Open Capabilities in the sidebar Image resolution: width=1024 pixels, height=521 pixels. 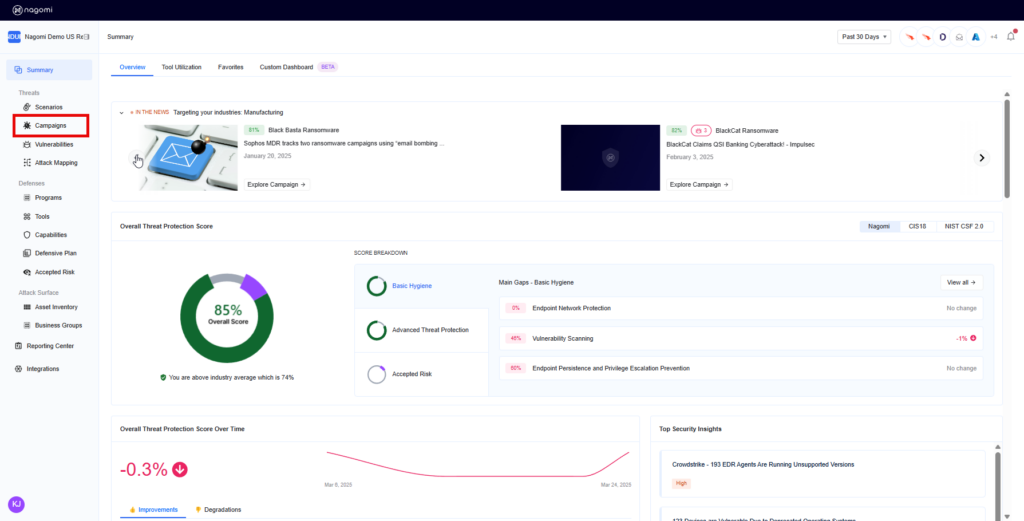(50, 235)
